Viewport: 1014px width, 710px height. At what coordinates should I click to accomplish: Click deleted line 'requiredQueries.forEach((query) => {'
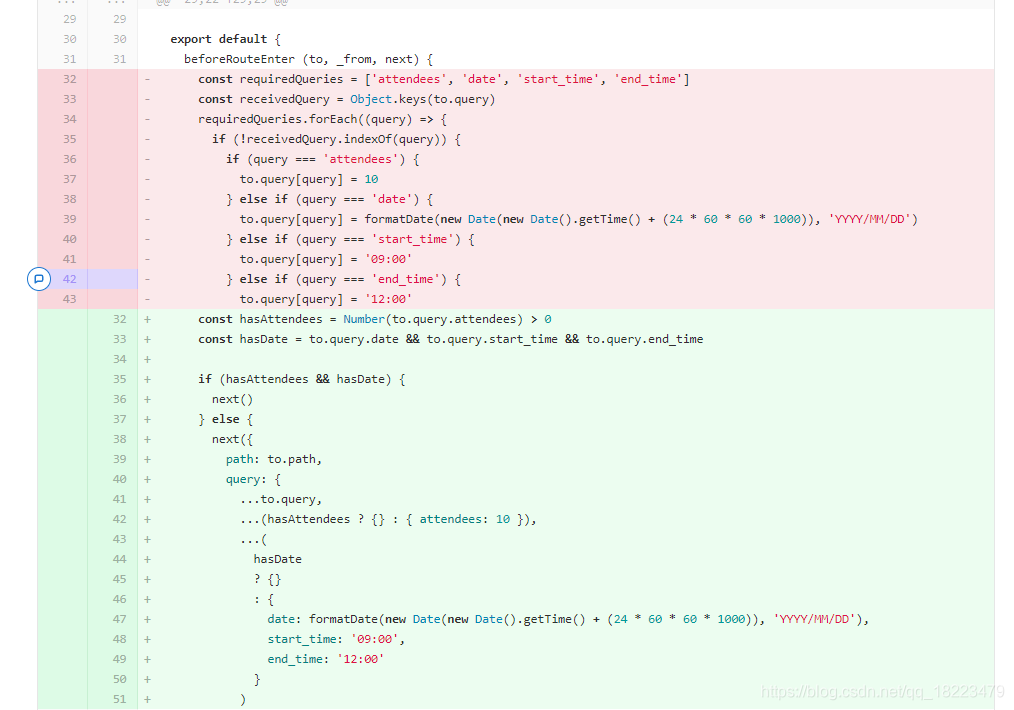[x=322, y=119]
